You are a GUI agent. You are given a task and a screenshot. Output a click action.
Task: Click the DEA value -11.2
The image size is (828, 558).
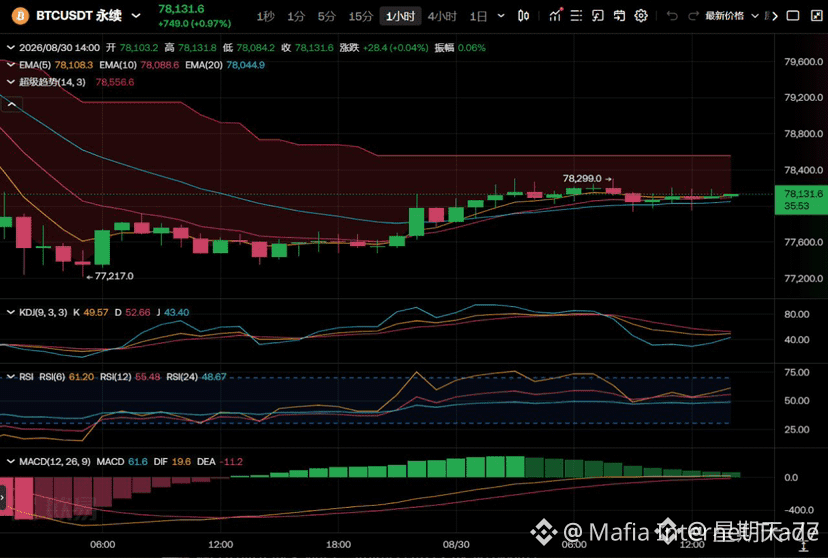(x=231, y=462)
